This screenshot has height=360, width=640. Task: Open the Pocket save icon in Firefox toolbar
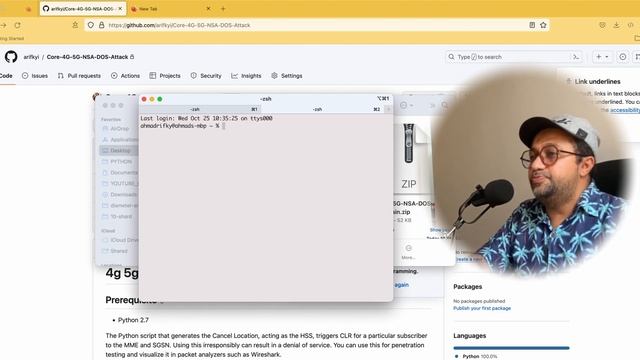tap(602, 25)
